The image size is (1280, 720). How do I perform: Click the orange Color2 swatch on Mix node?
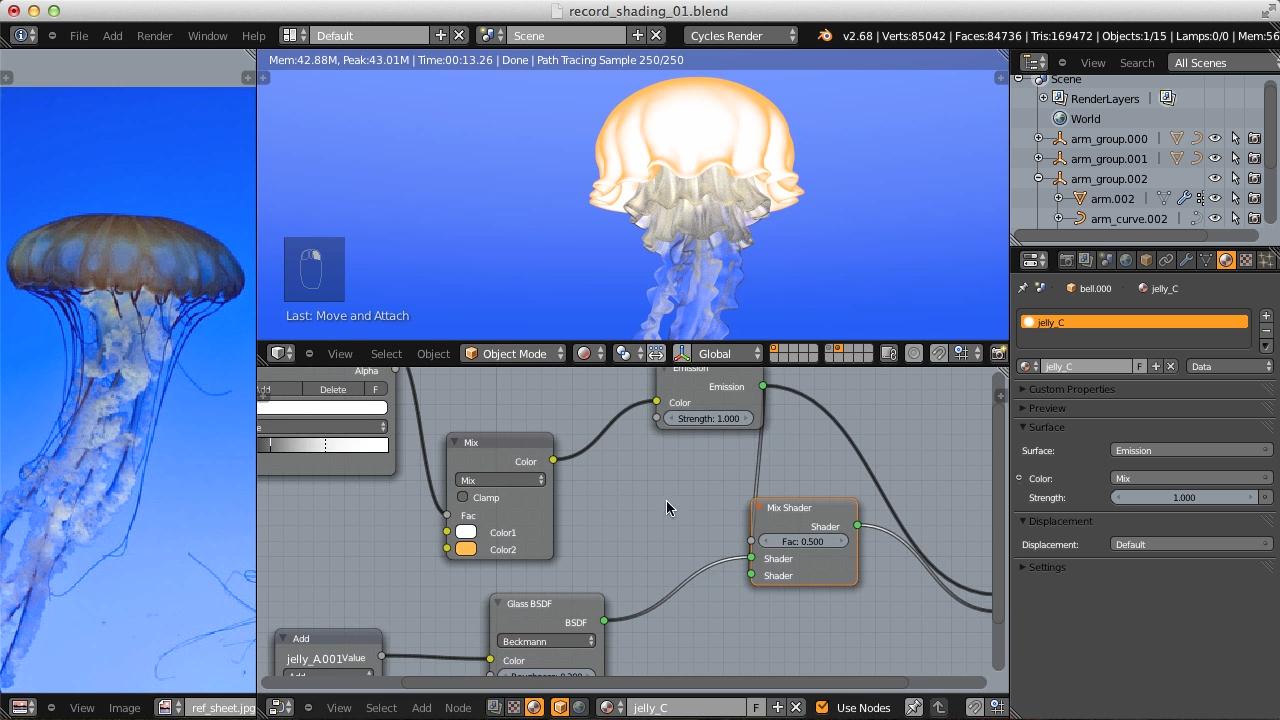point(466,549)
